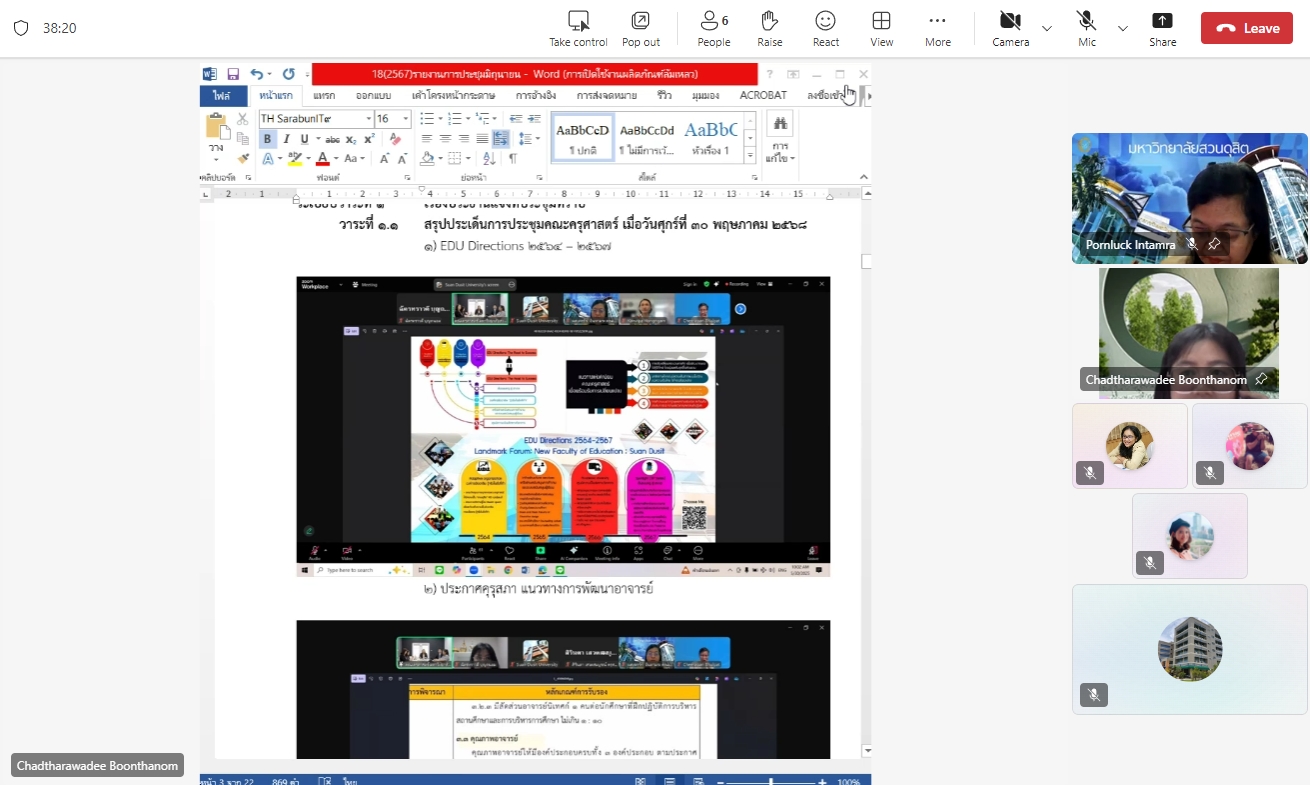The image size is (1310, 785).
Task: Expand the Camera options dropdown arrow
Action: (x=1047, y=28)
